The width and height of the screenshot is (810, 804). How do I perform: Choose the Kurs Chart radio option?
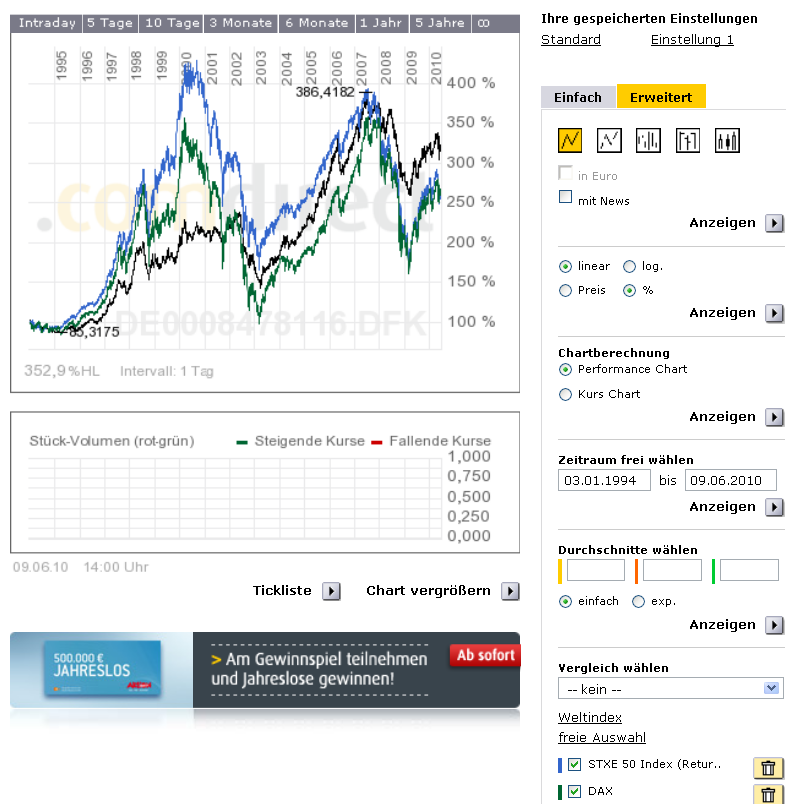[x=566, y=394]
